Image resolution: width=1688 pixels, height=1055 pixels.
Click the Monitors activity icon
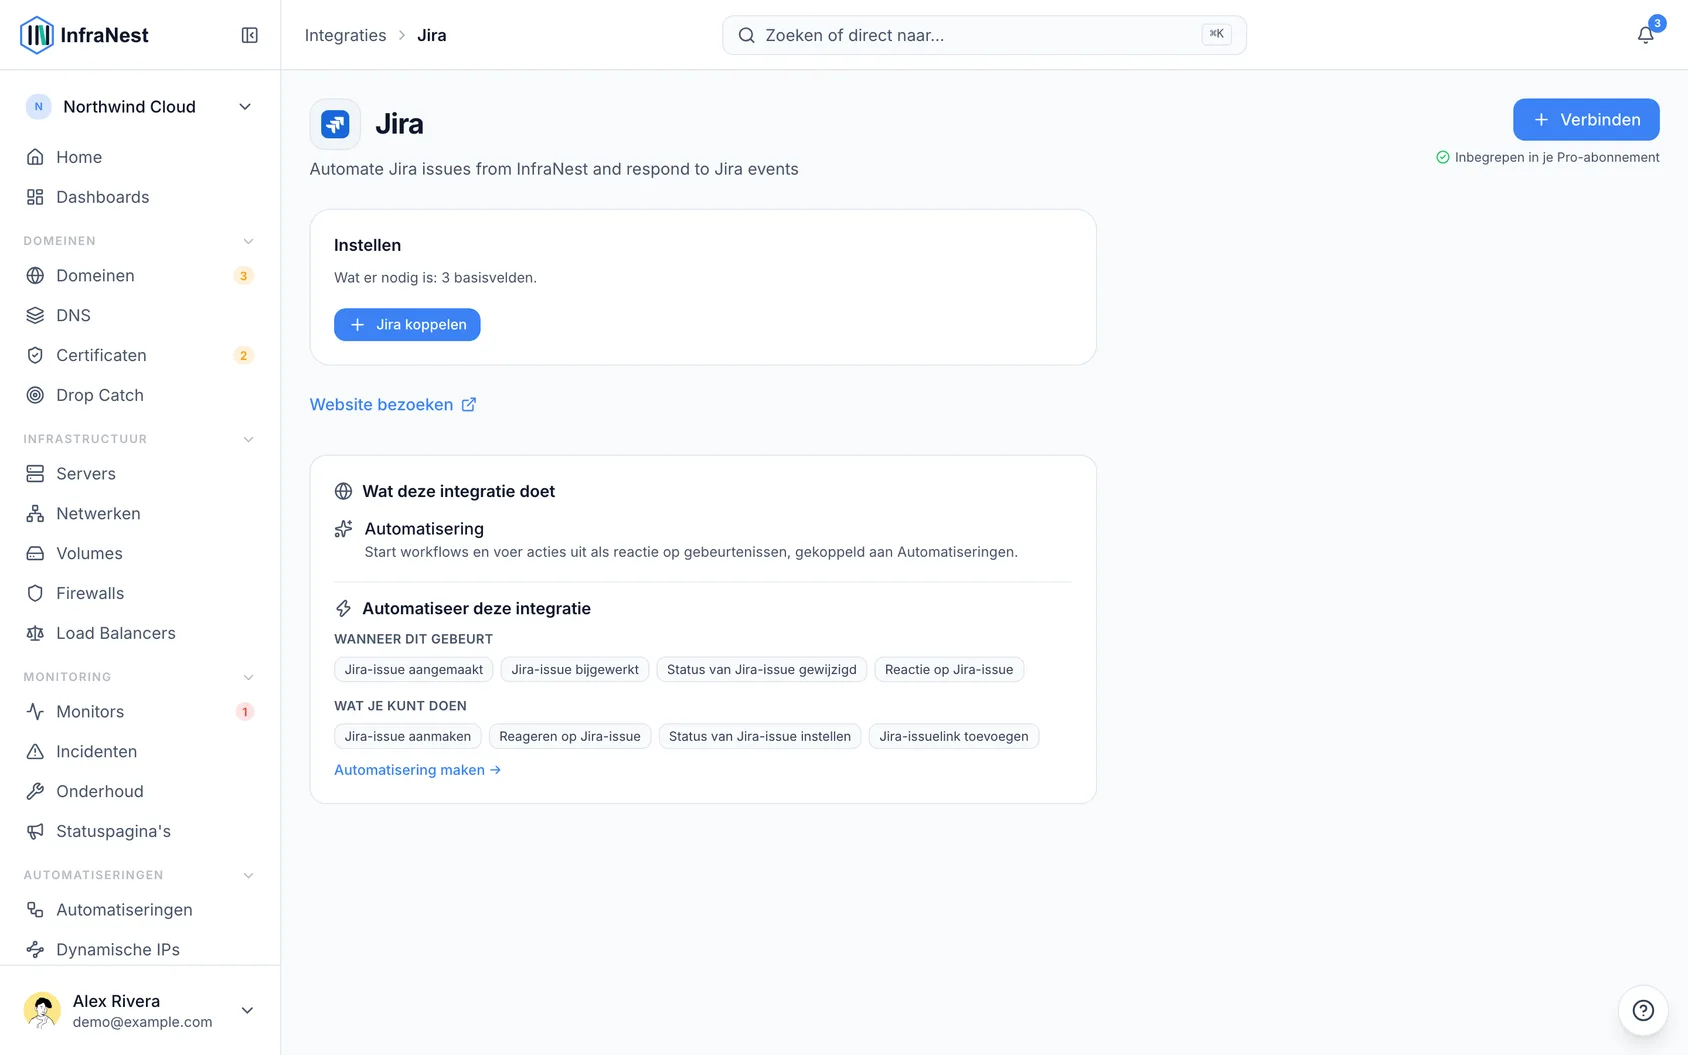tap(35, 711)
